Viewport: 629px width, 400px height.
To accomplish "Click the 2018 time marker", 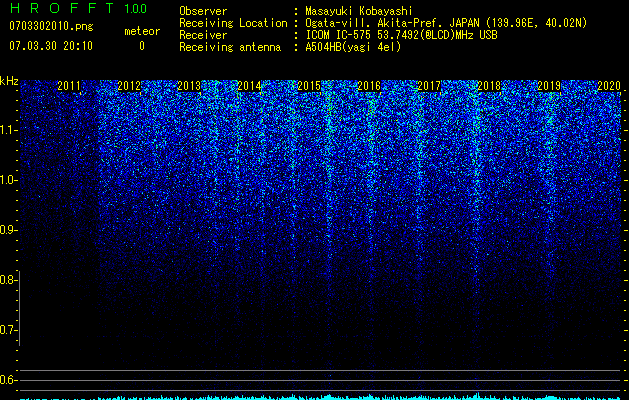I will [489, 86].
